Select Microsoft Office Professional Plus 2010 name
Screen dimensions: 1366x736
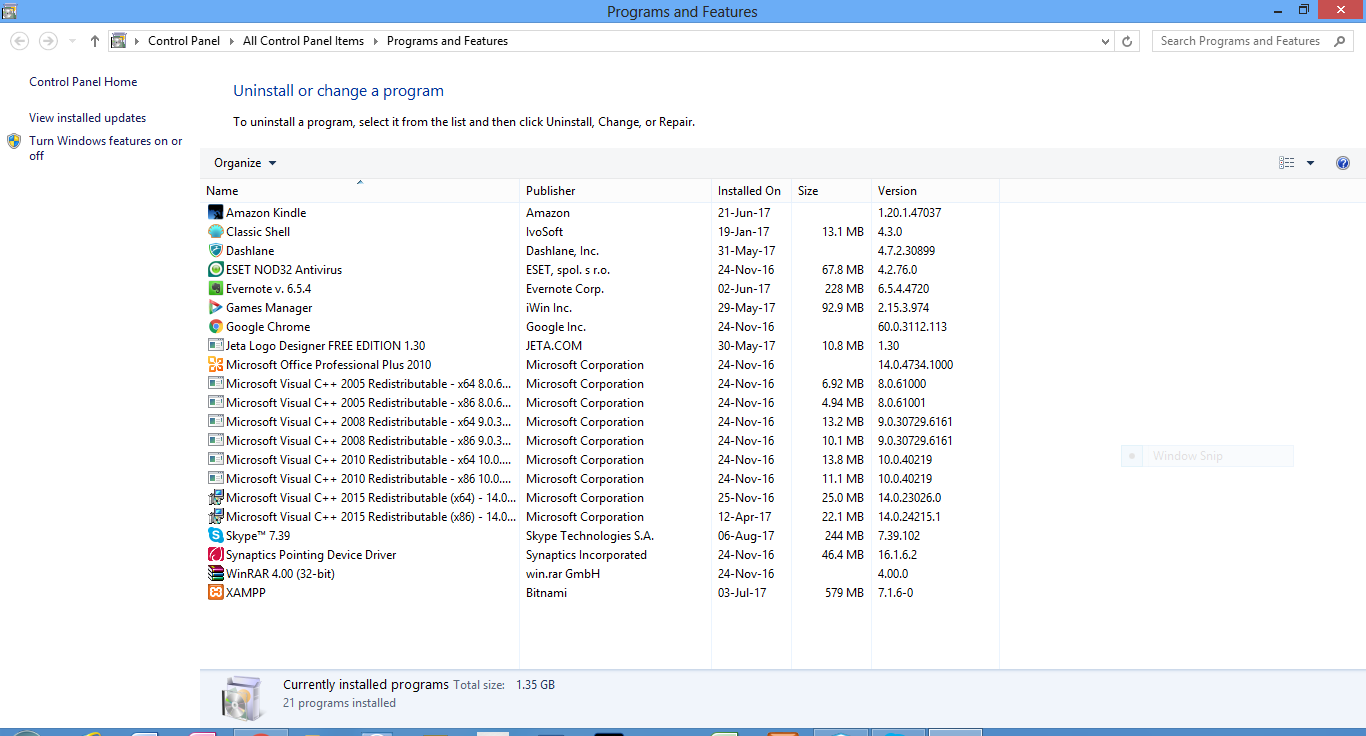pos(329,364)
